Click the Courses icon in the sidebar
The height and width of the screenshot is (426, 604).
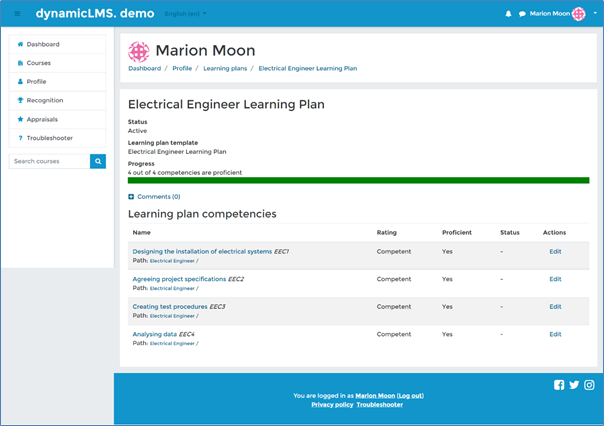click(20, 63)
